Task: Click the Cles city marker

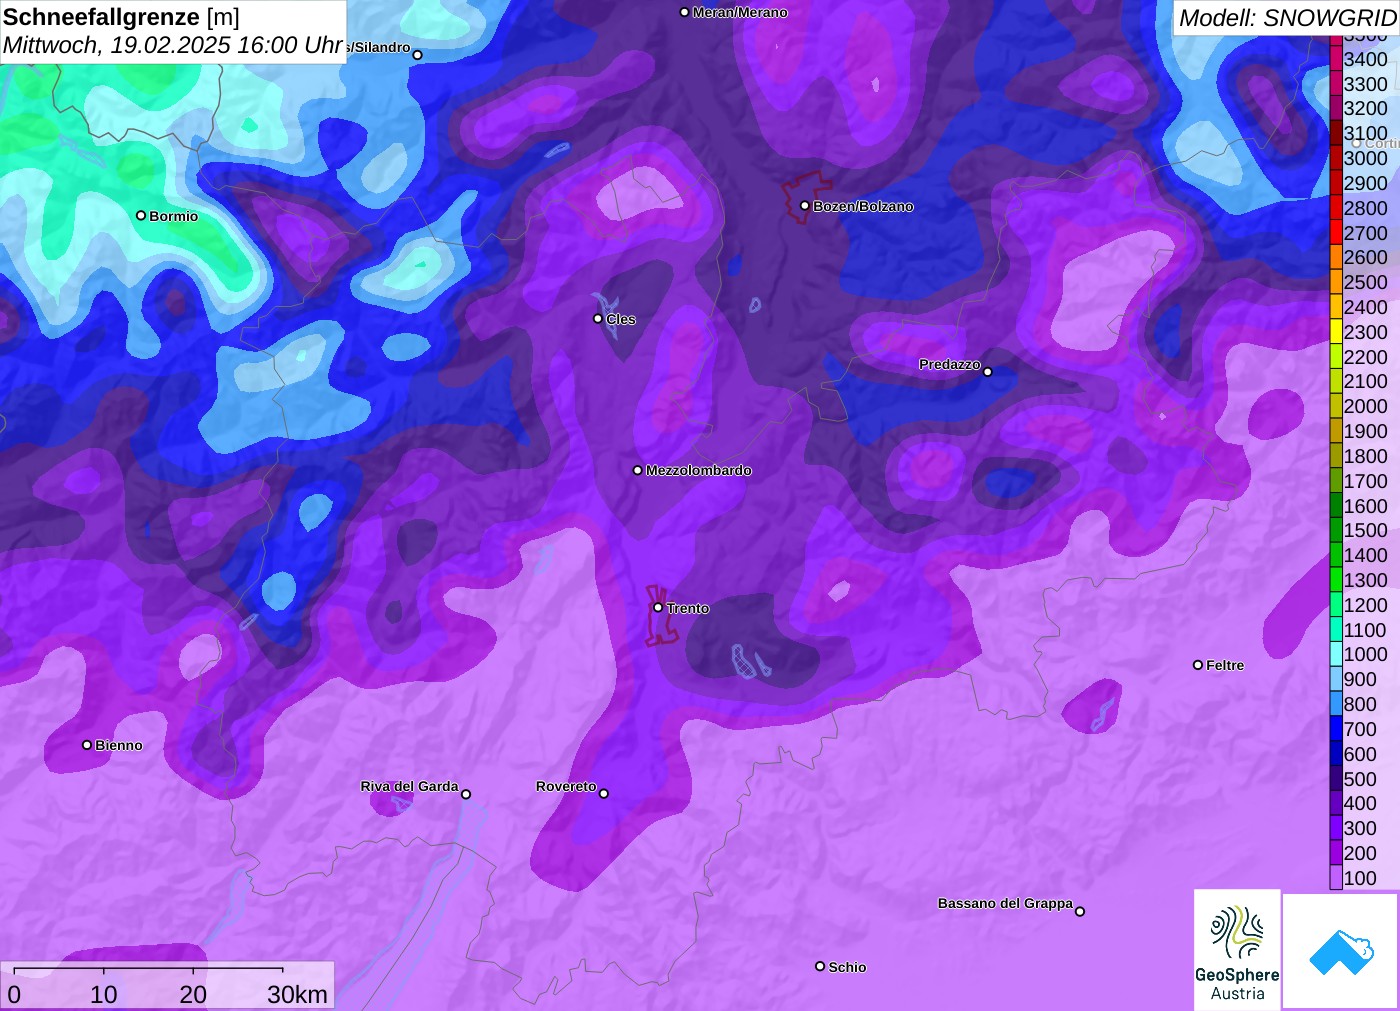Action: [x=598, y=319]
